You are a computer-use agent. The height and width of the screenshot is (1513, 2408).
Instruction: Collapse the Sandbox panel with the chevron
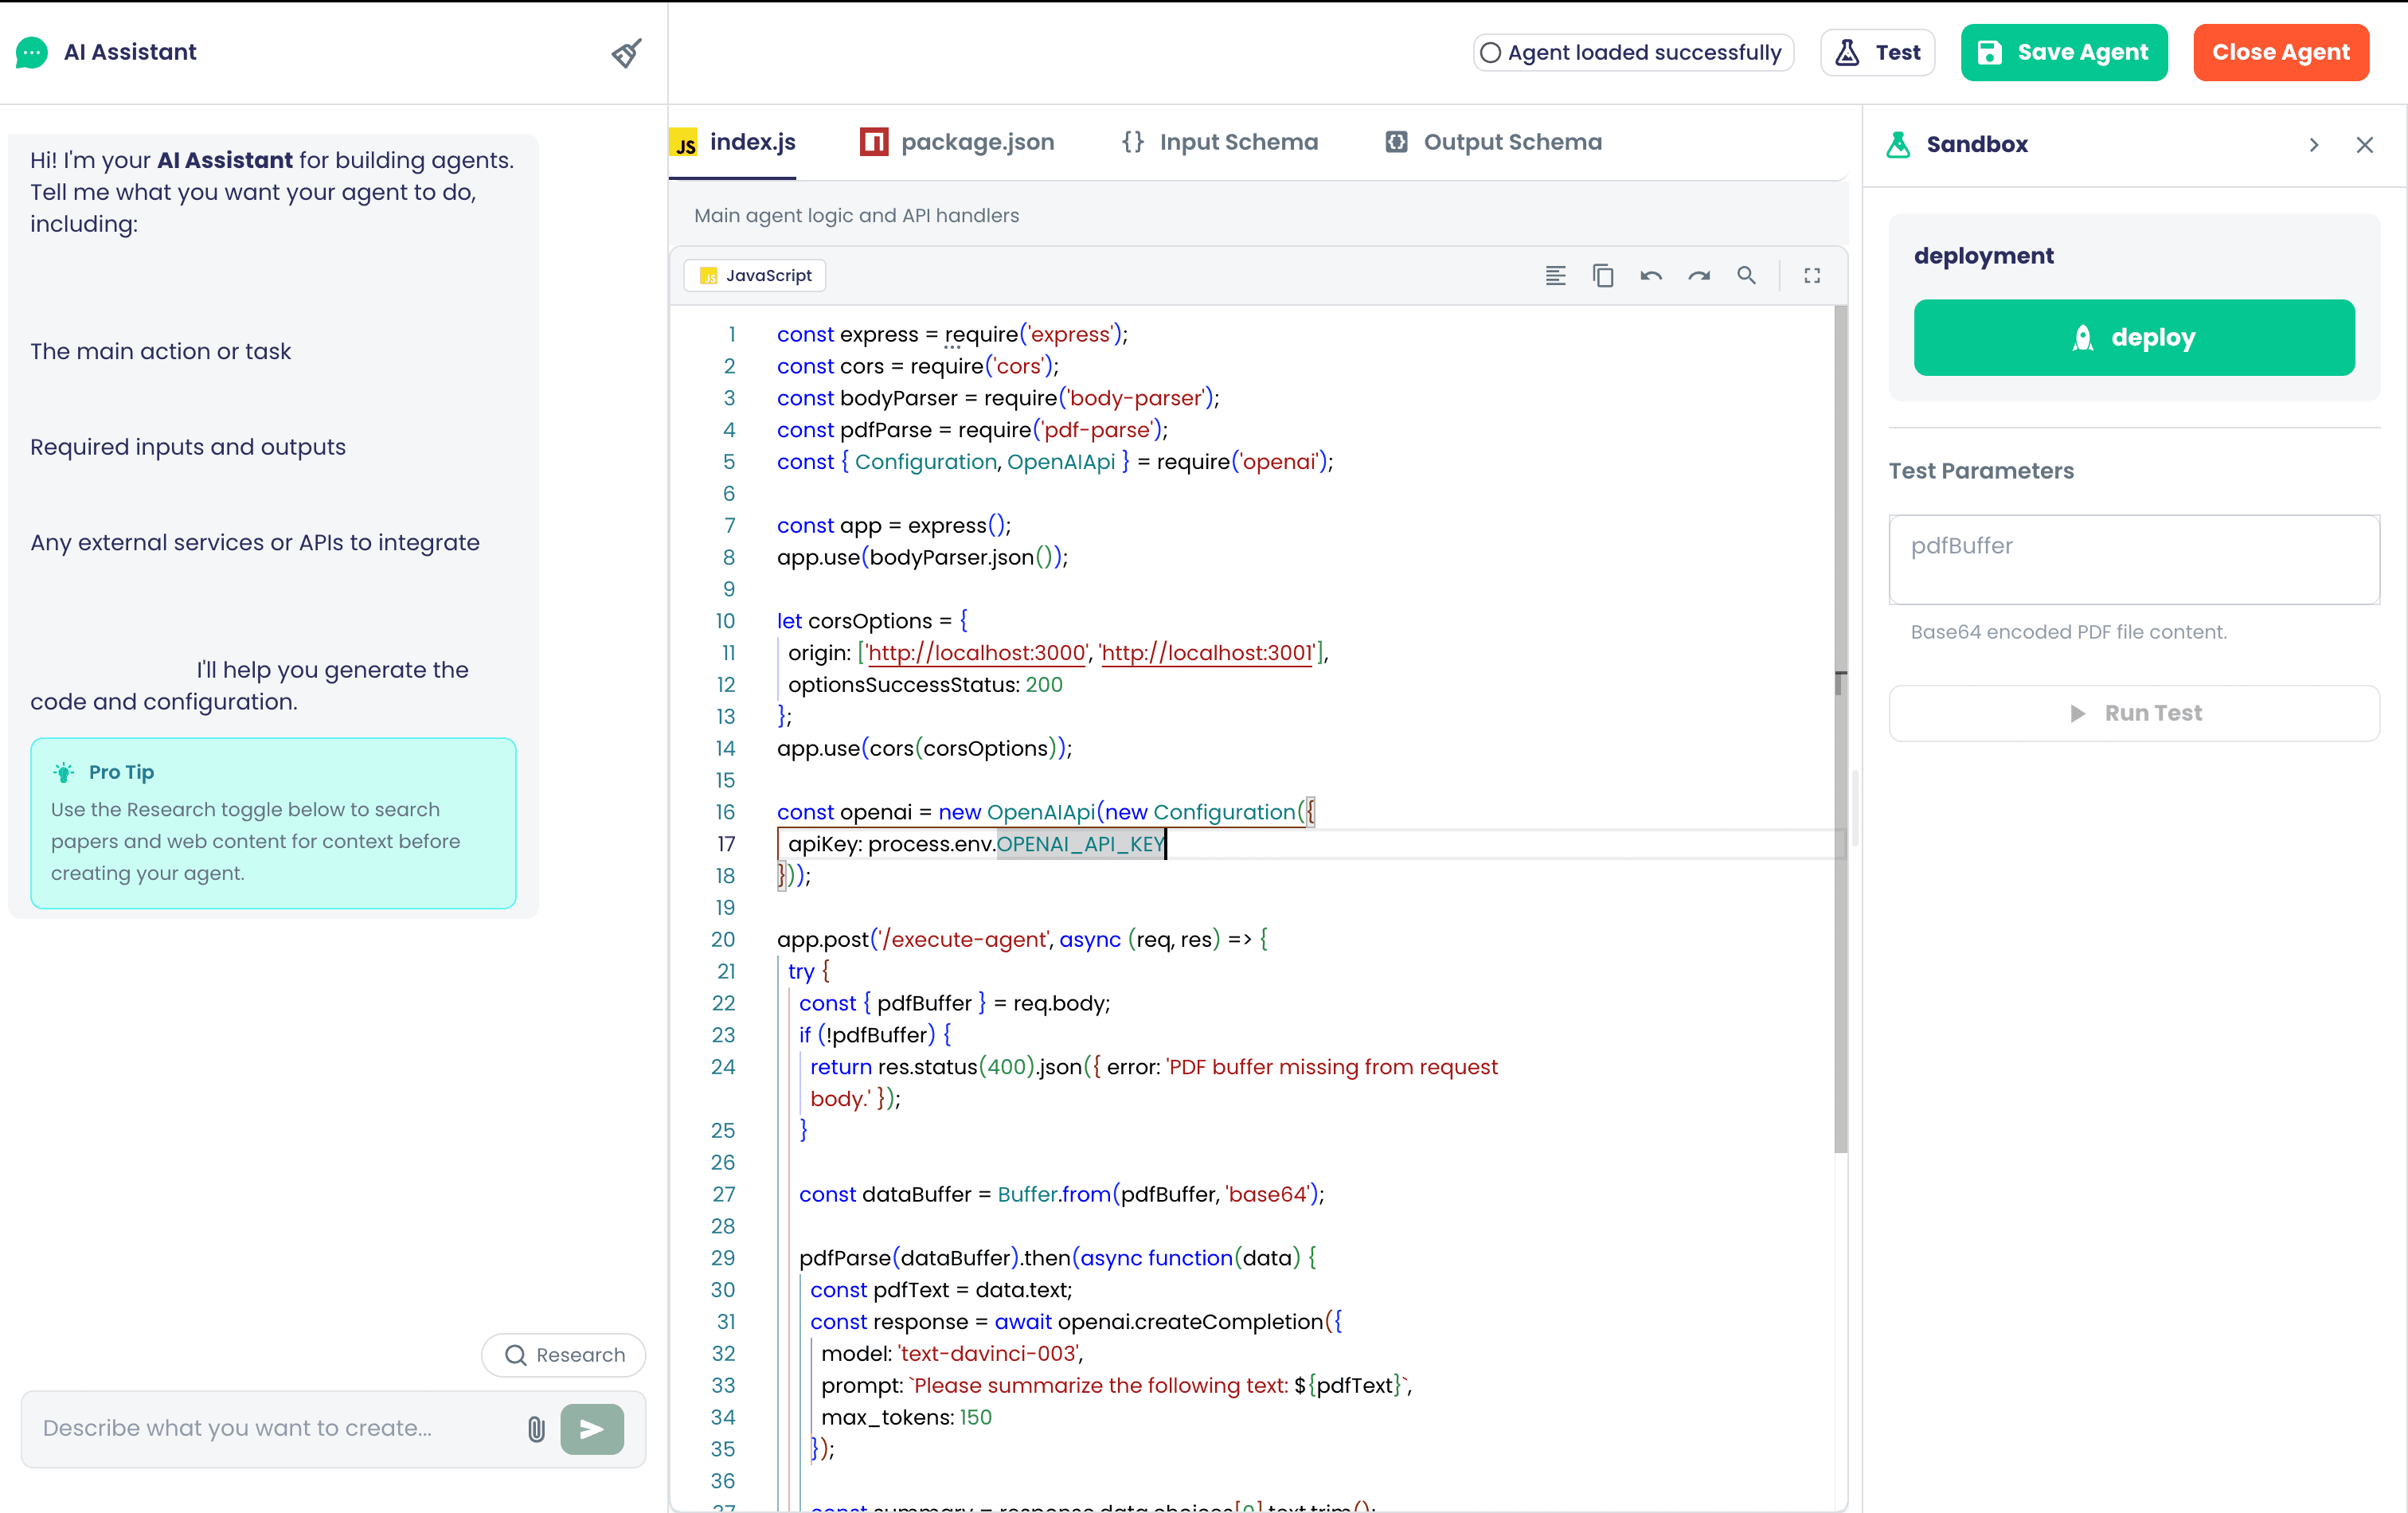(2314, 145)
